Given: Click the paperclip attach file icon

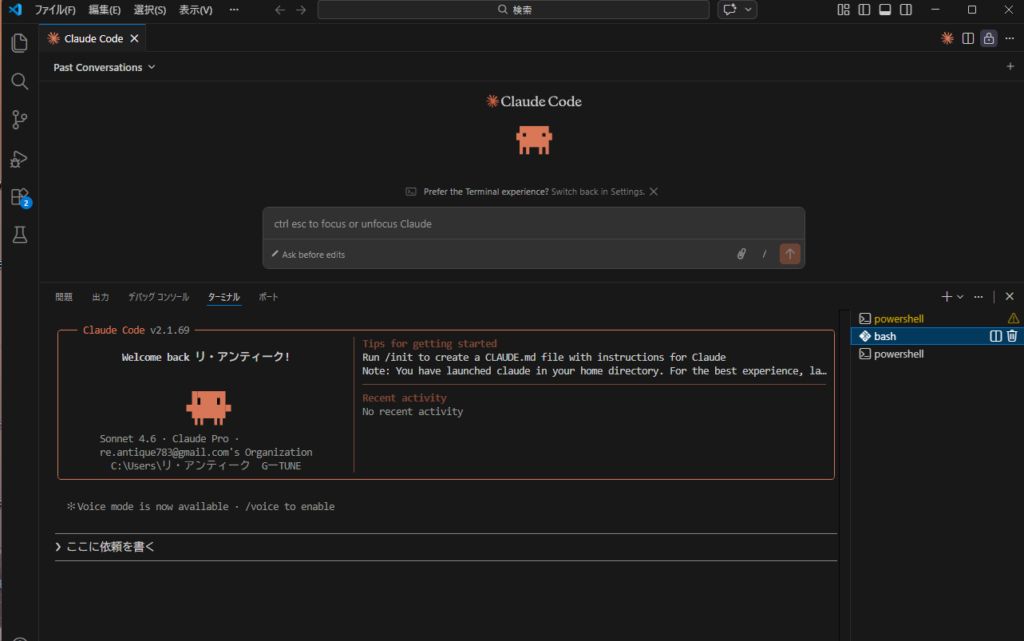Looking at the screenshot, I should (x=741, y=254).
